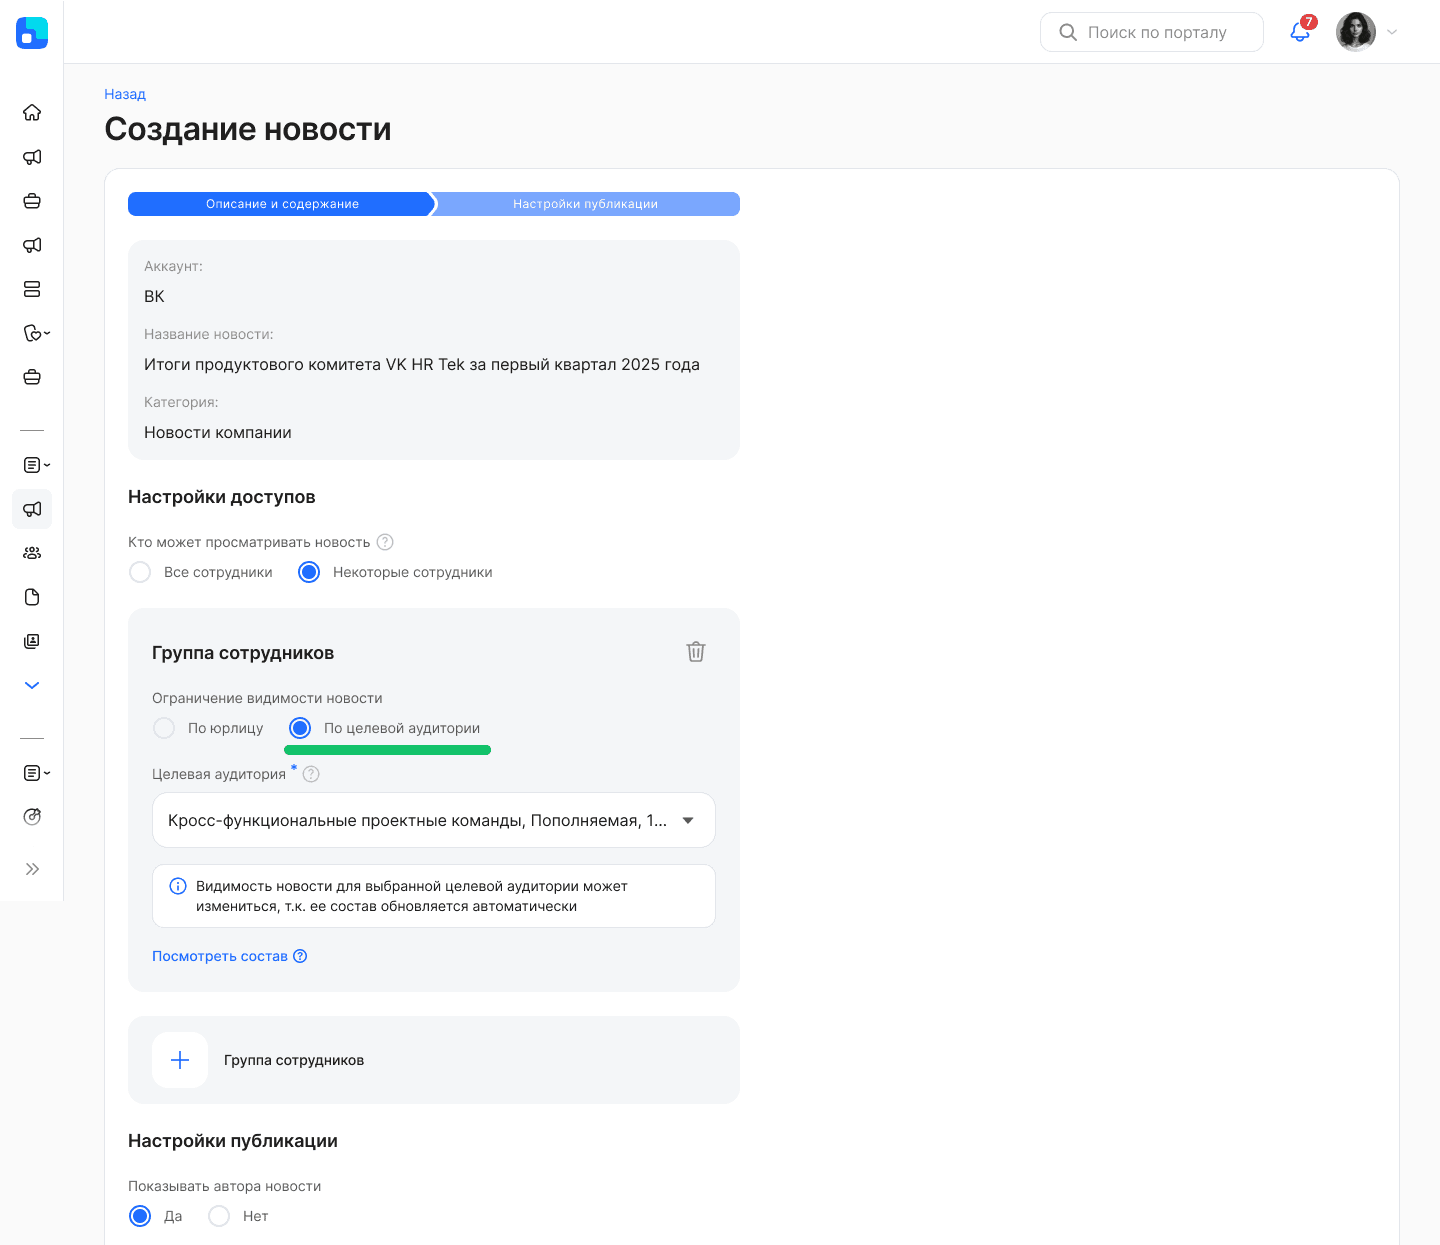Screen dimensions: 1440x1245
Task: Open the contact cards sidebar icon
Action: pyautogui.click(x=32, y=641)
